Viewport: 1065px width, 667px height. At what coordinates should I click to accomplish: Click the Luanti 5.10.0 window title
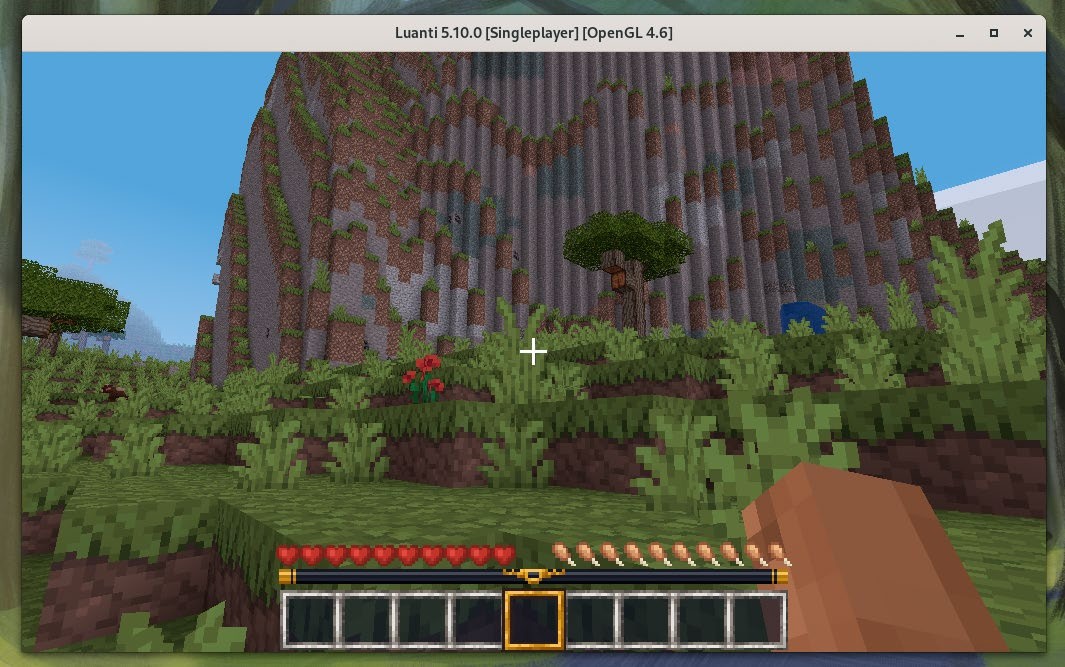(534, 33)
